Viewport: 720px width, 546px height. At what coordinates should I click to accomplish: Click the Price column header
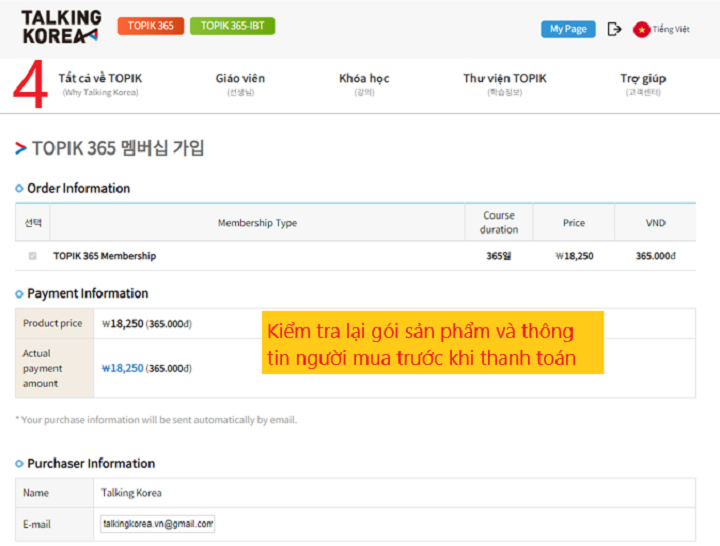(x=574, y=223)
